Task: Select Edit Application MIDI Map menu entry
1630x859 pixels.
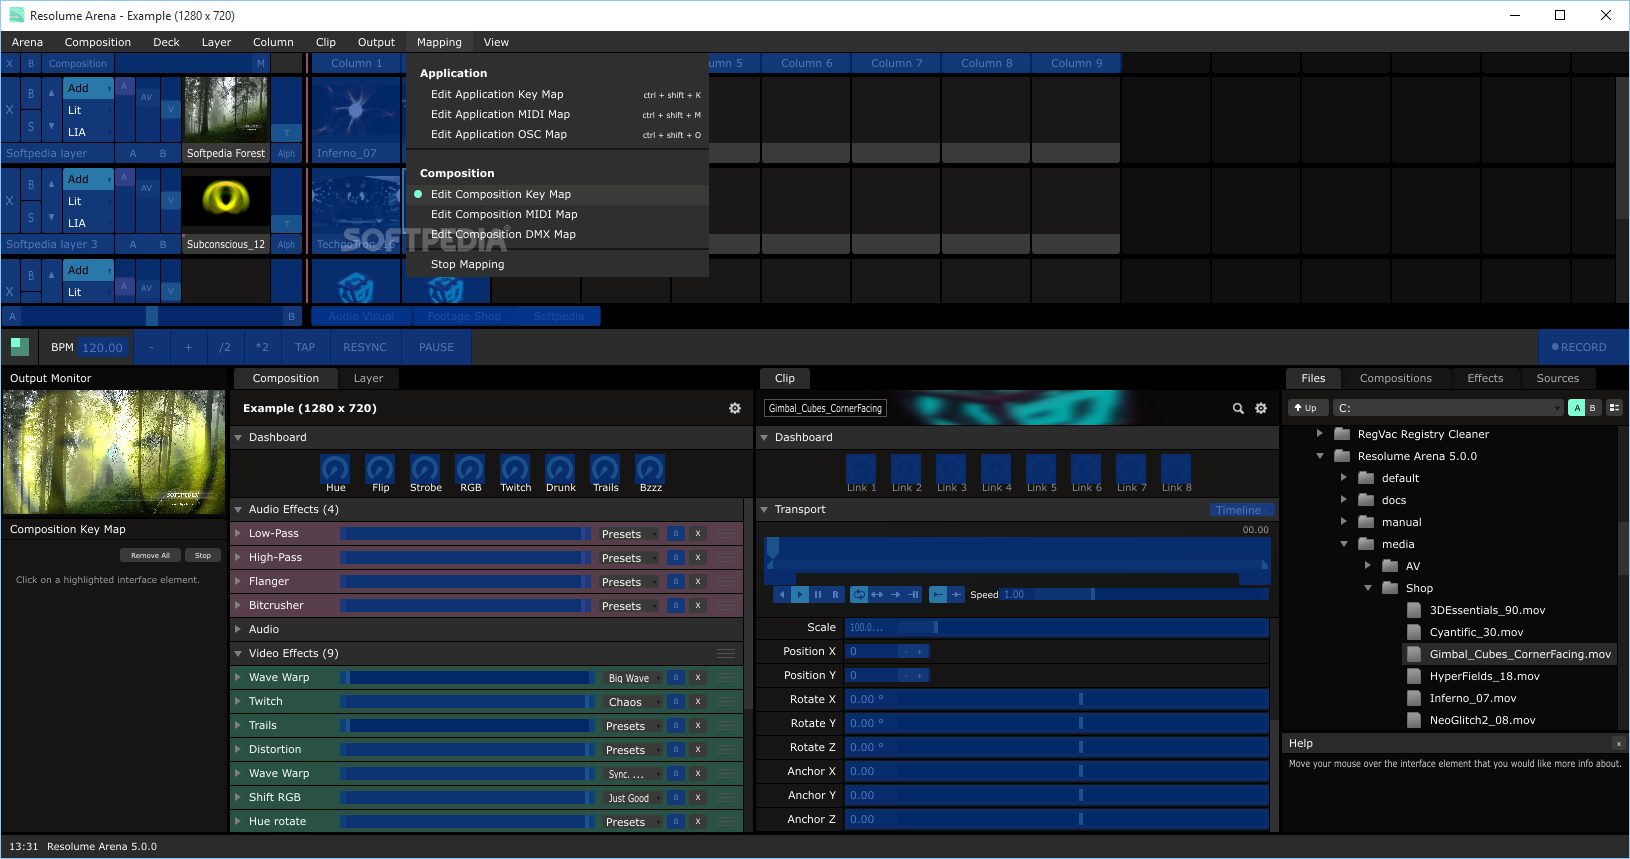Action: pos(558,114)
